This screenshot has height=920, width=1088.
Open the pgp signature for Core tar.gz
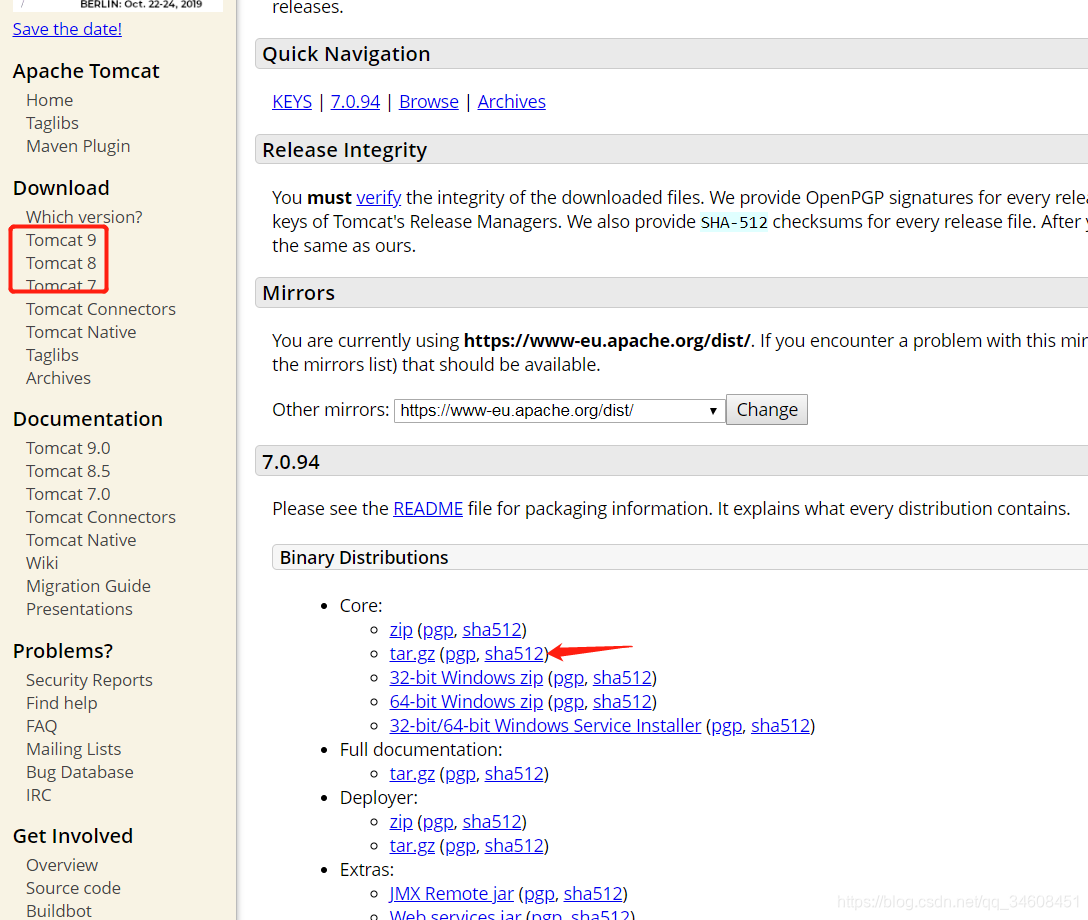tap(460, 654)
